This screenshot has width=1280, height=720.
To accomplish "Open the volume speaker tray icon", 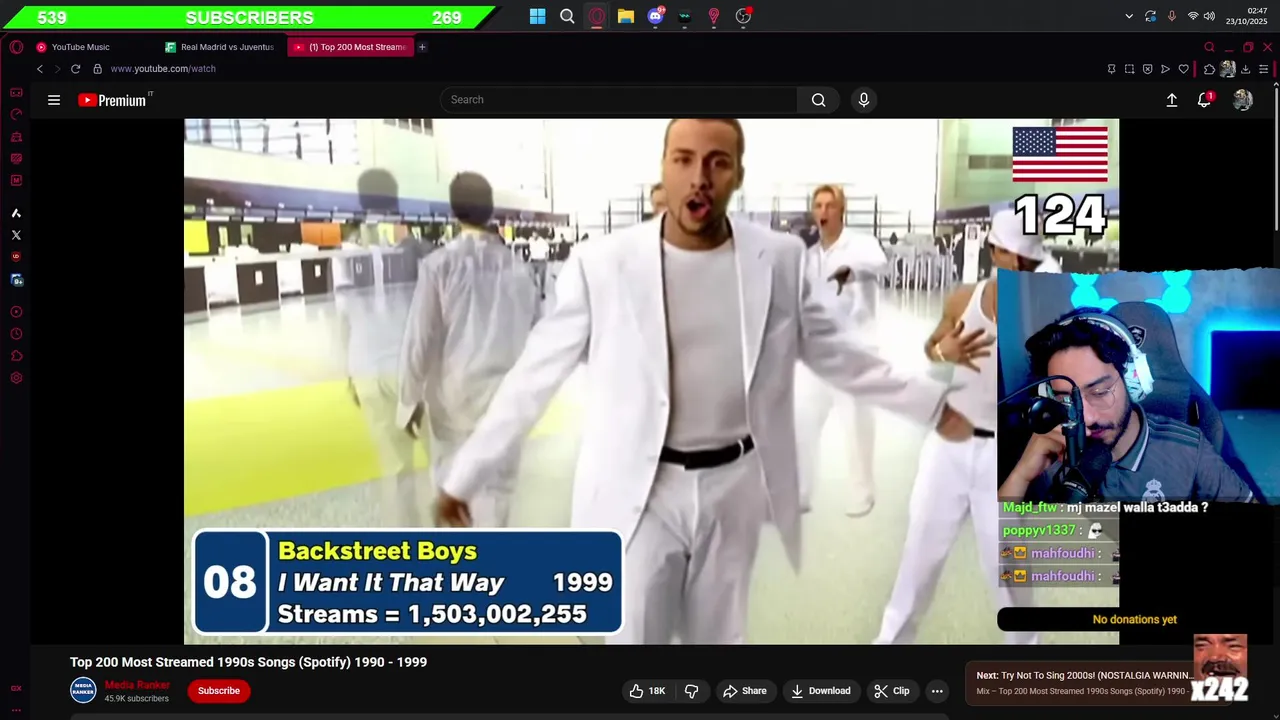I will (1209, 16).
